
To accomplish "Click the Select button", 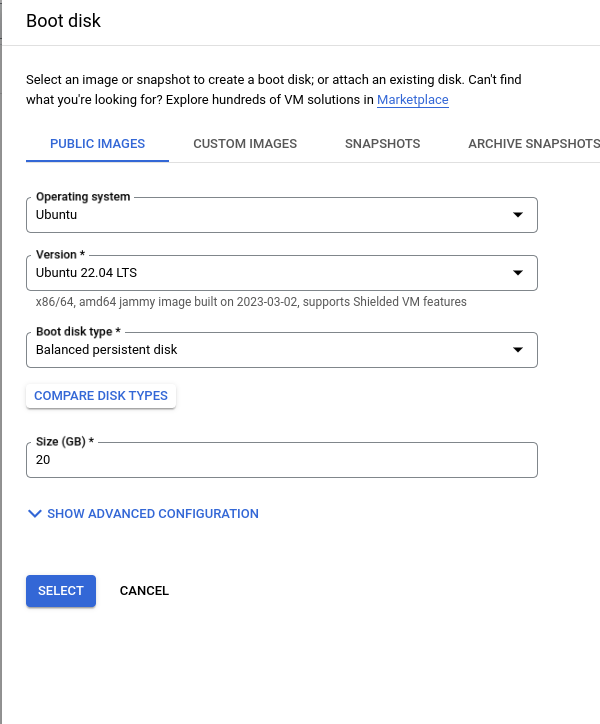I will pos(61,591).
